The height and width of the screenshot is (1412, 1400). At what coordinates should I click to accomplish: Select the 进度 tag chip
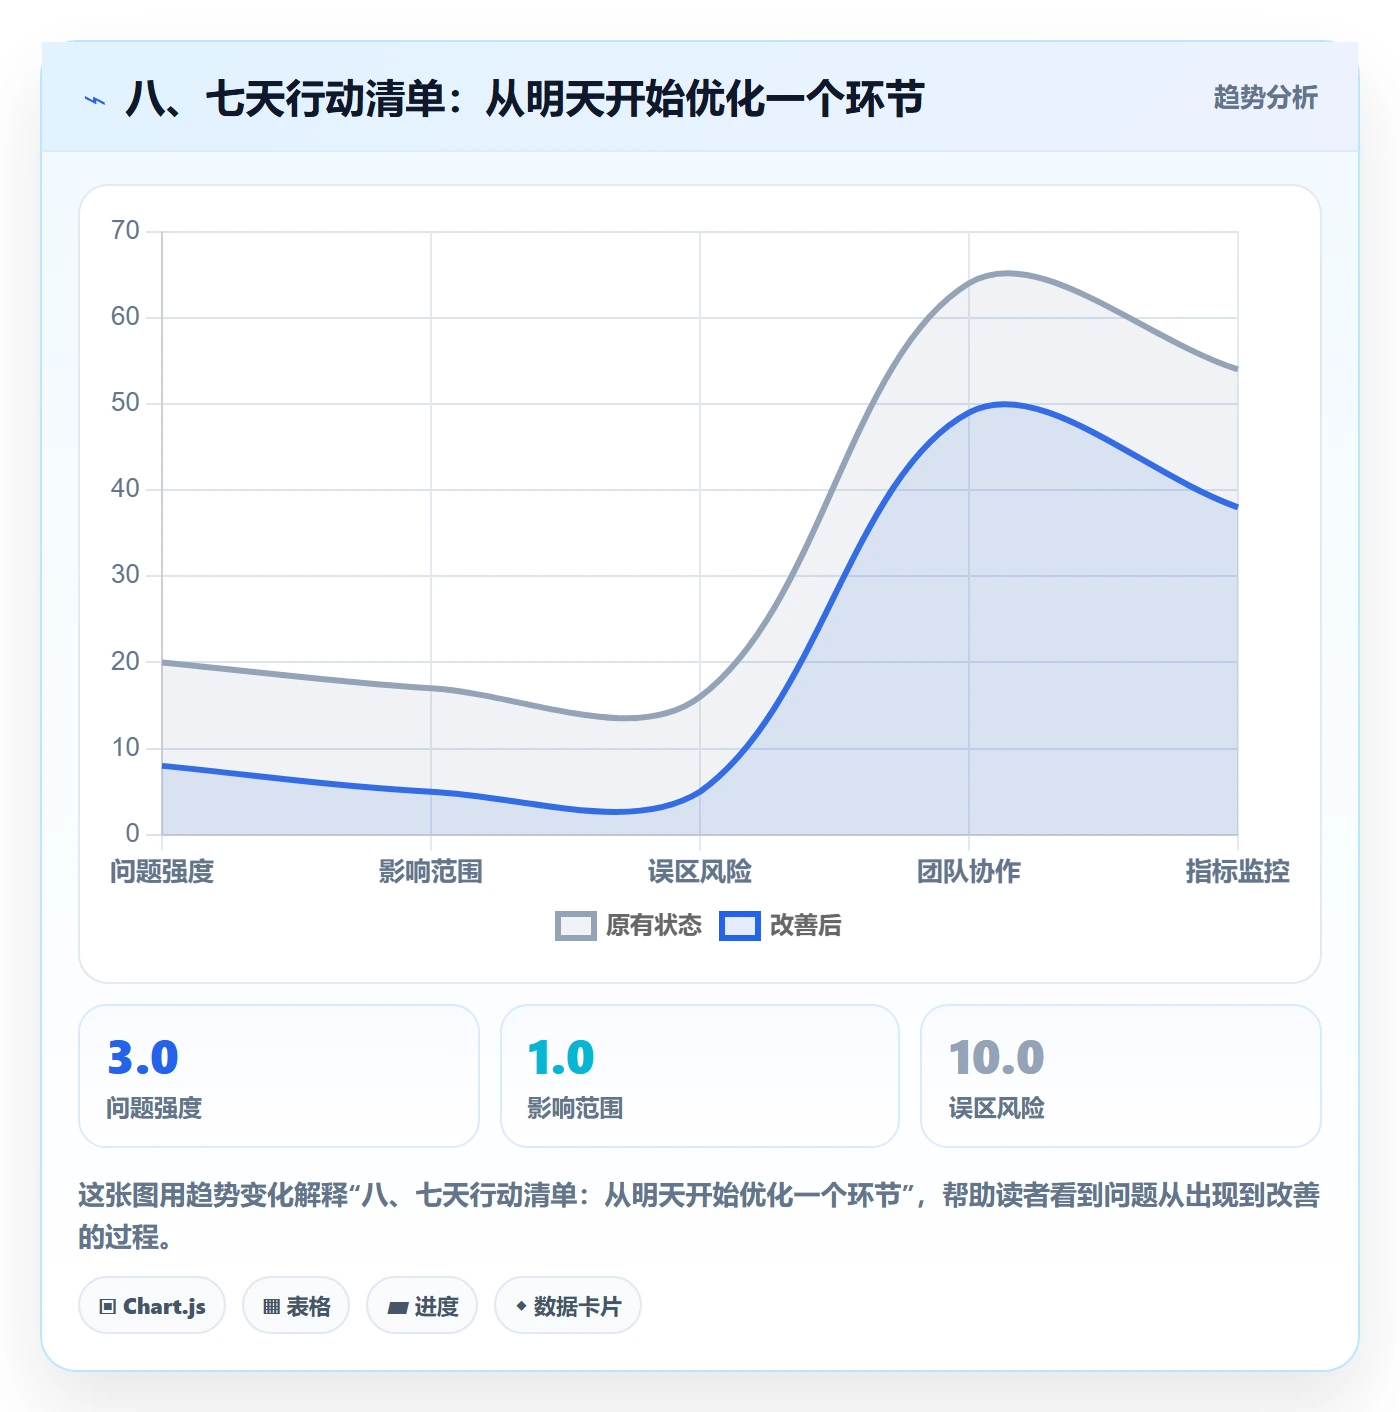422,1306
